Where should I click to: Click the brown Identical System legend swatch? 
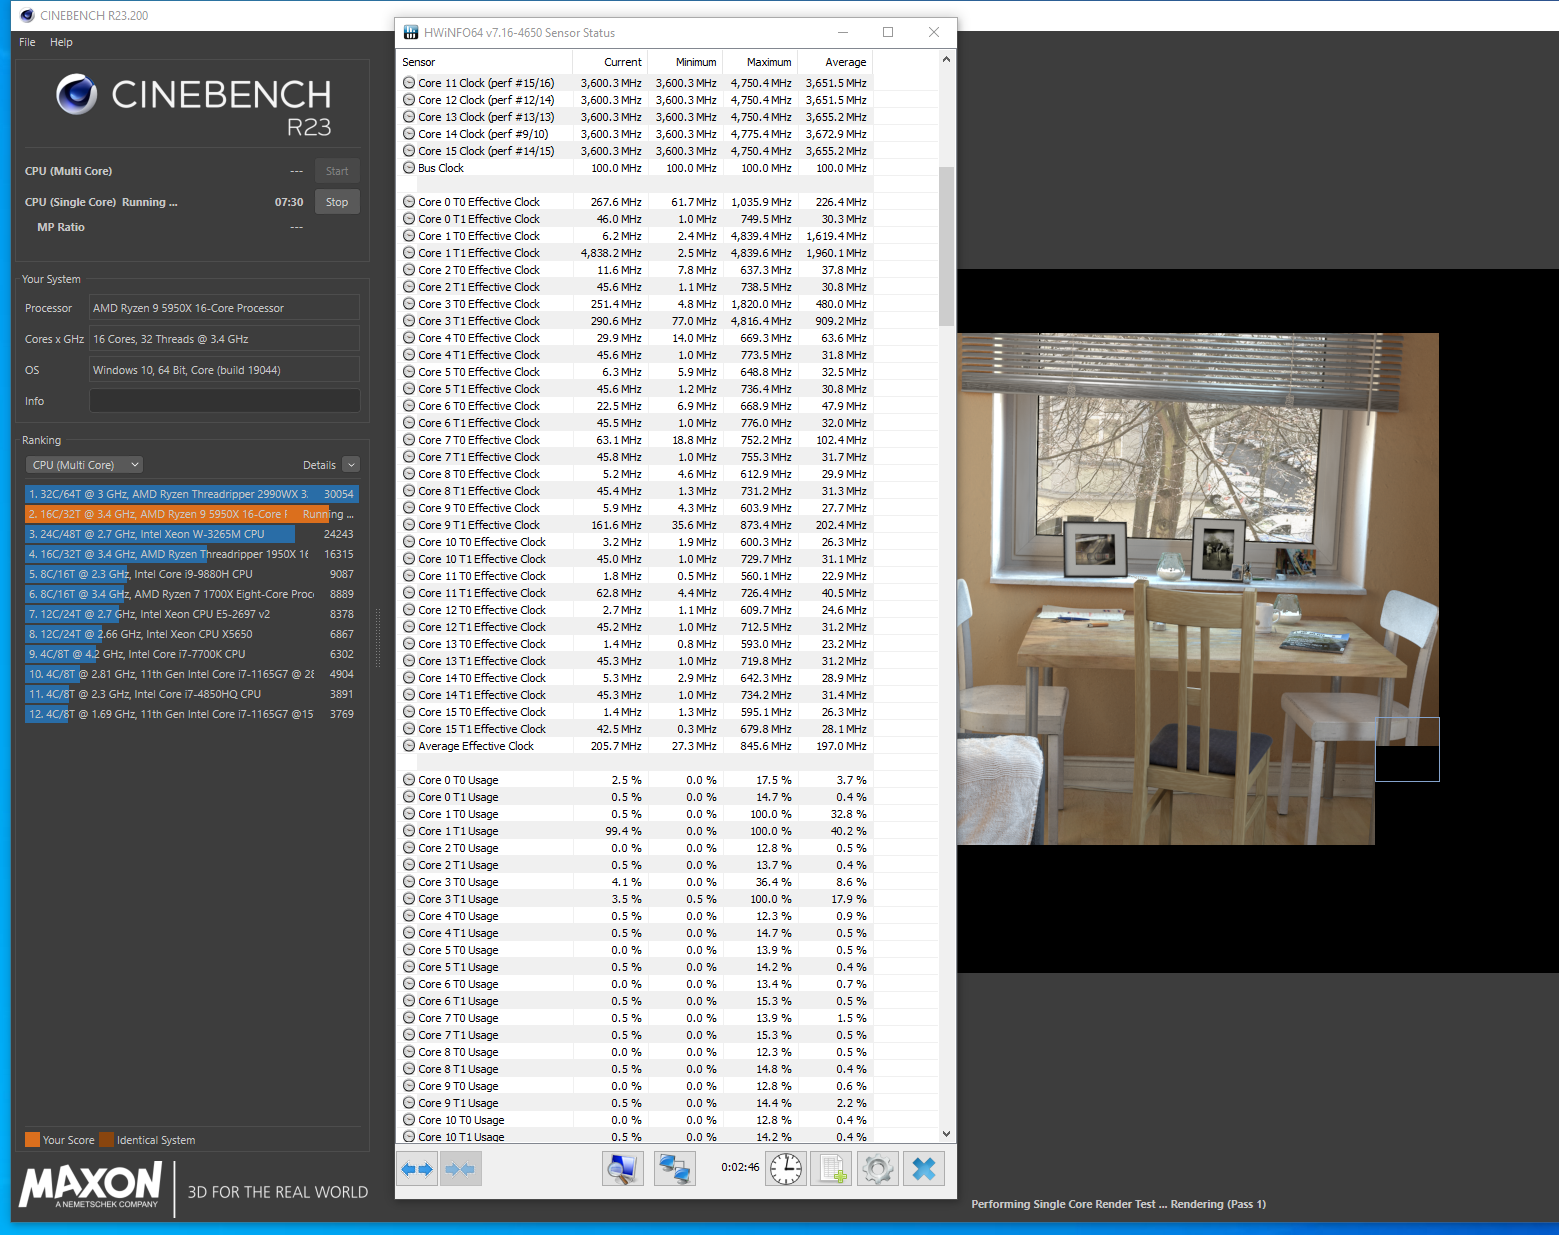[x=106, y=1140]
